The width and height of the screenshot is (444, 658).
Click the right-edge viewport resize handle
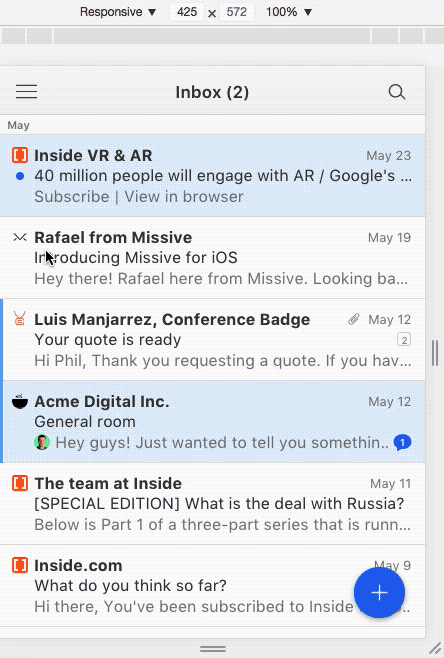[x=435, y=352]
